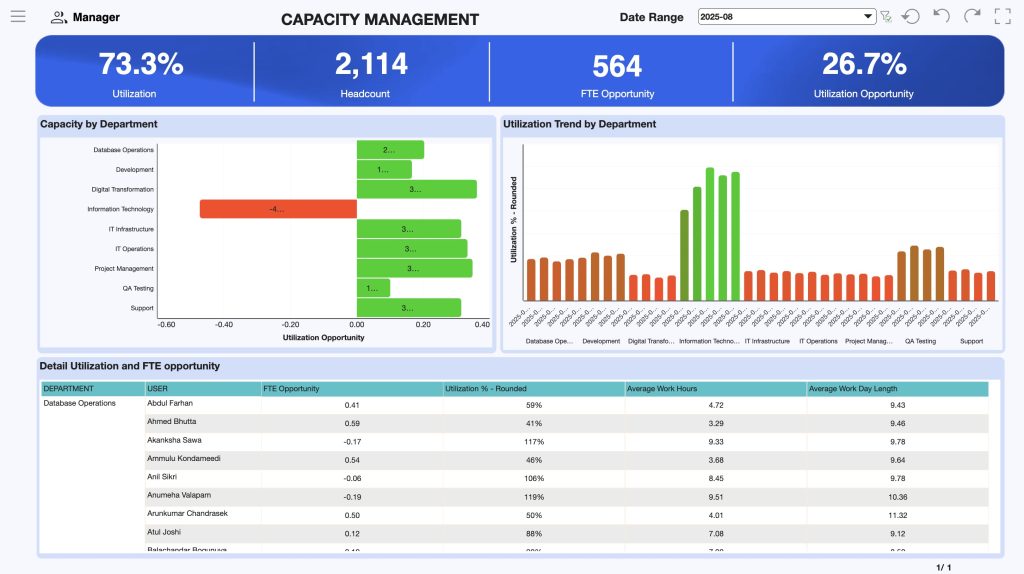Sort by the DEPARTMENT column header

tap(69, 388)
